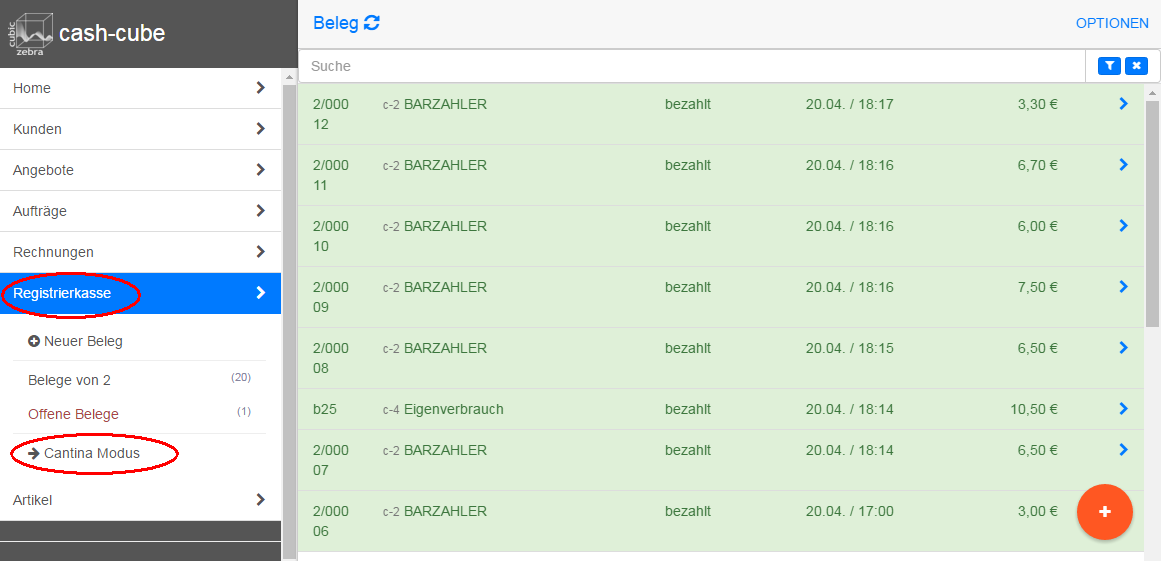The image size is (1161, 561).
Task: Open Rechnungen in the sidebar
Action: [x=53, y=252]
